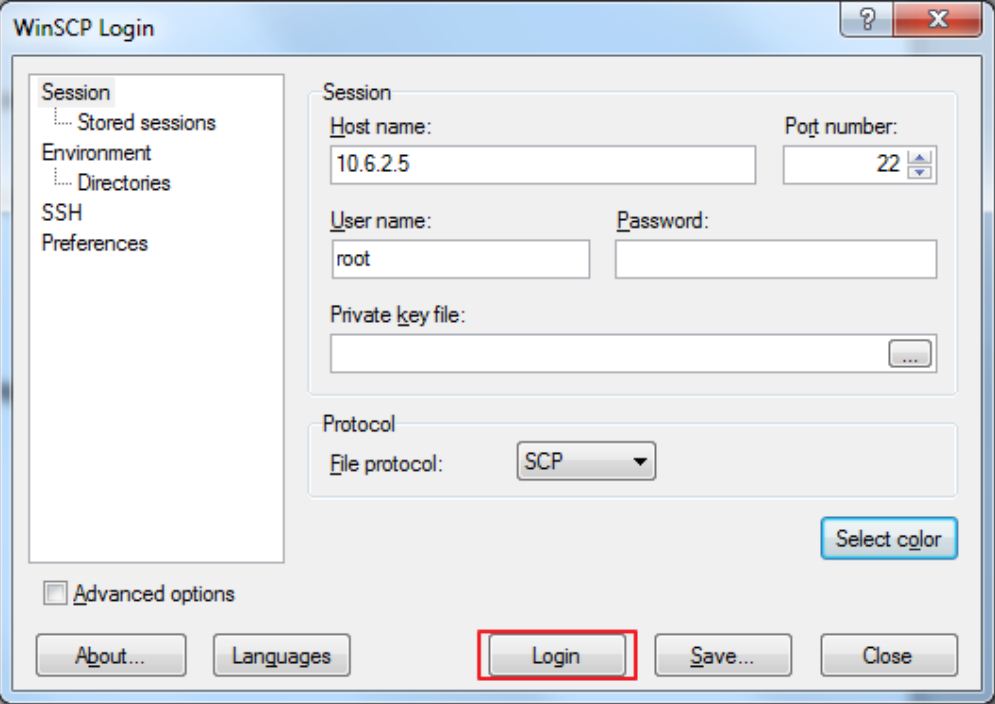Click the Select color button
This screenshot has height=704, width=995.
[888, 539]
